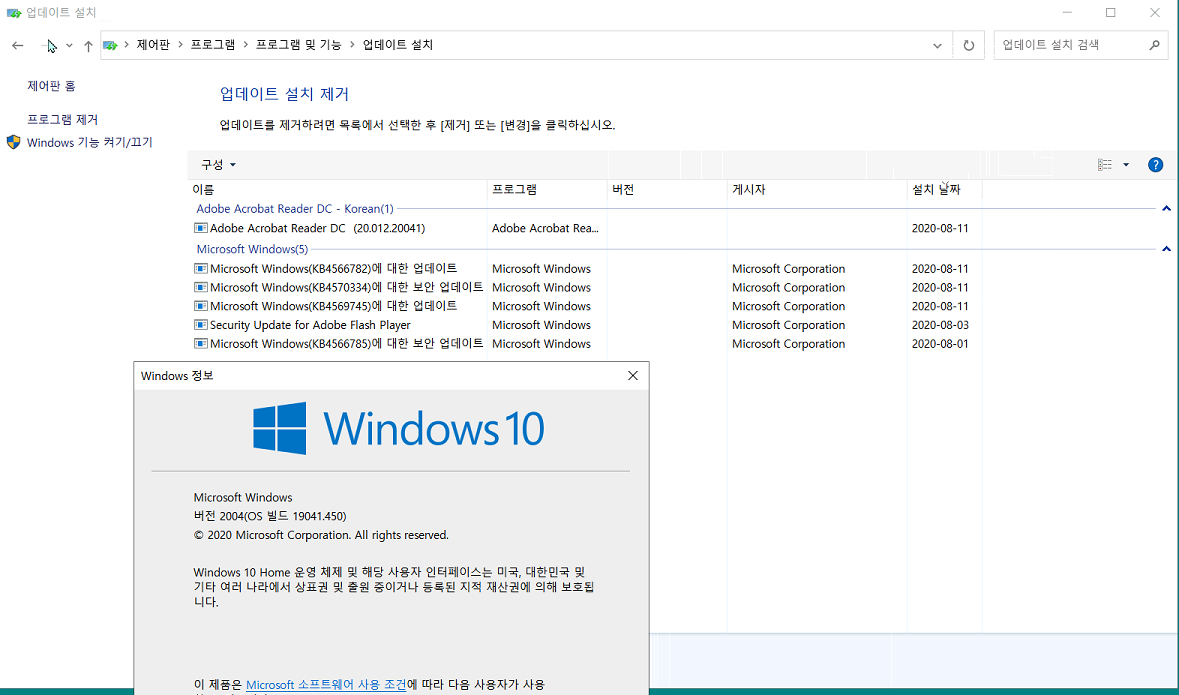Image resolution: width=1179 pixels, height=695 pixels.
Task: Click Adobe Acrobat Rea... program cell
Action: (x=545, y=228)
